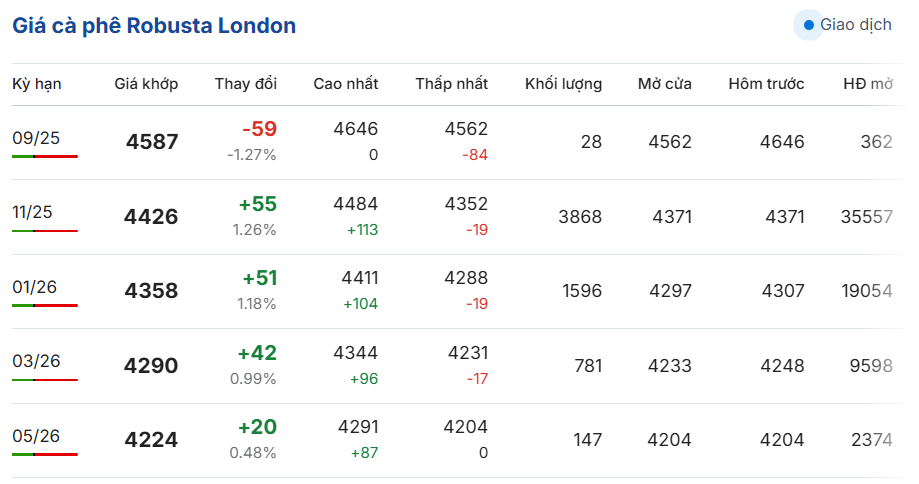Choose the 03/26 contract term

(36, 361)
